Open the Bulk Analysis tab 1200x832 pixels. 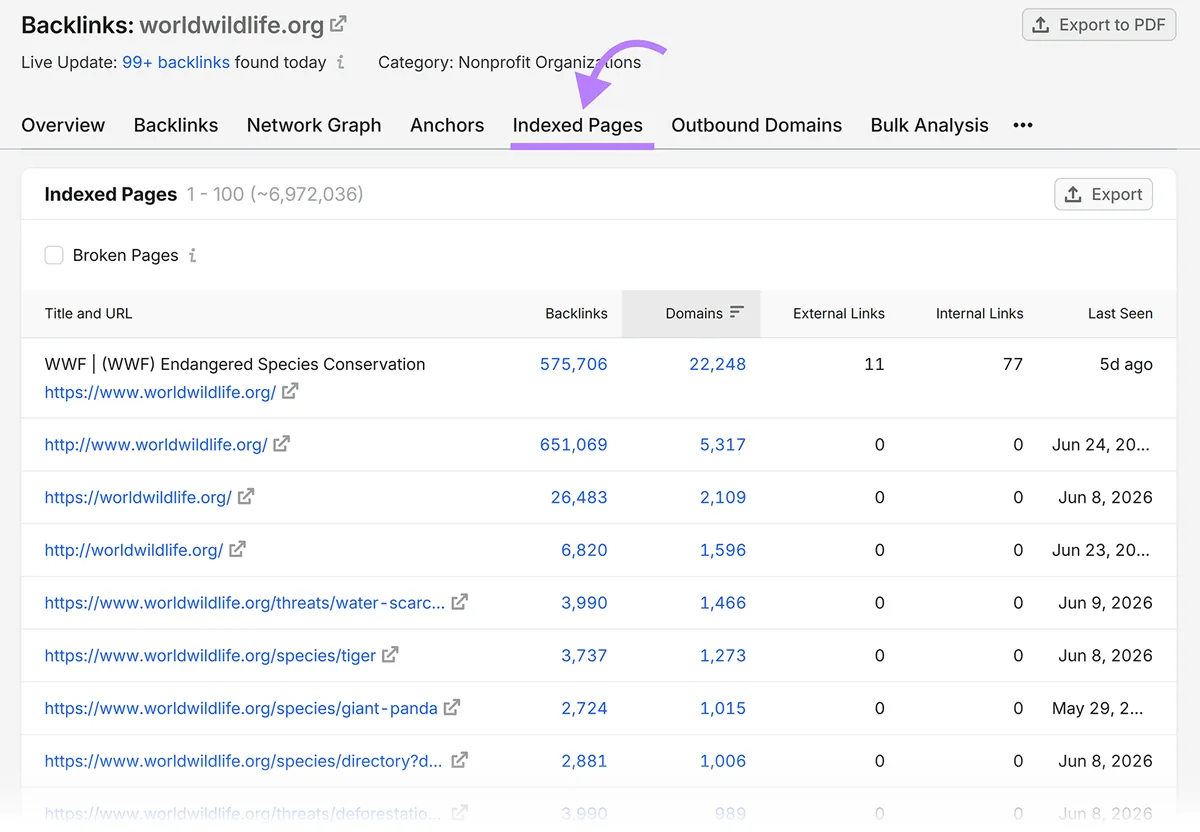pyautogui.click(x=930, y=125)
